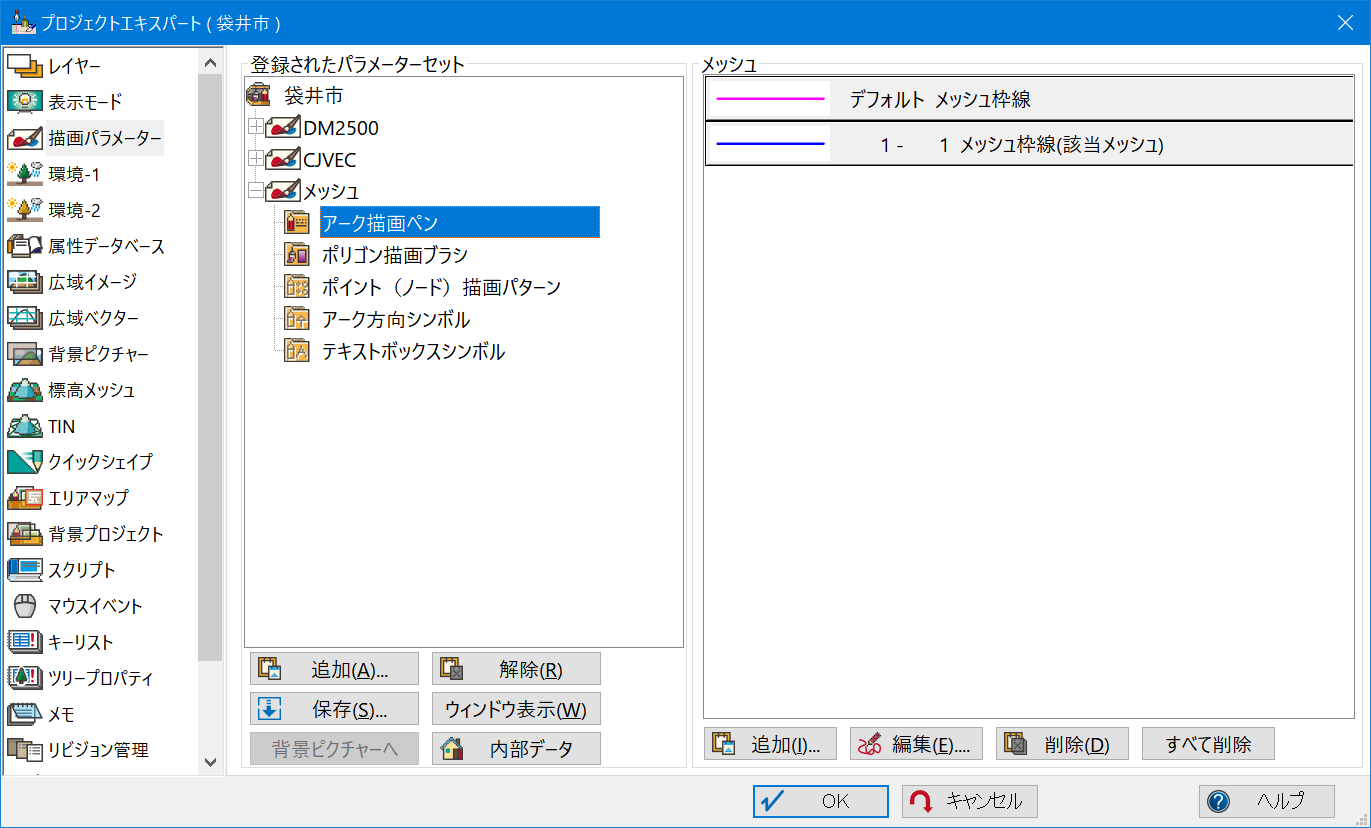The height and width of the screenshot is (828, 1371).
Task: Click the 描画パラメーター sidebar icon
Action: point(24,138)
